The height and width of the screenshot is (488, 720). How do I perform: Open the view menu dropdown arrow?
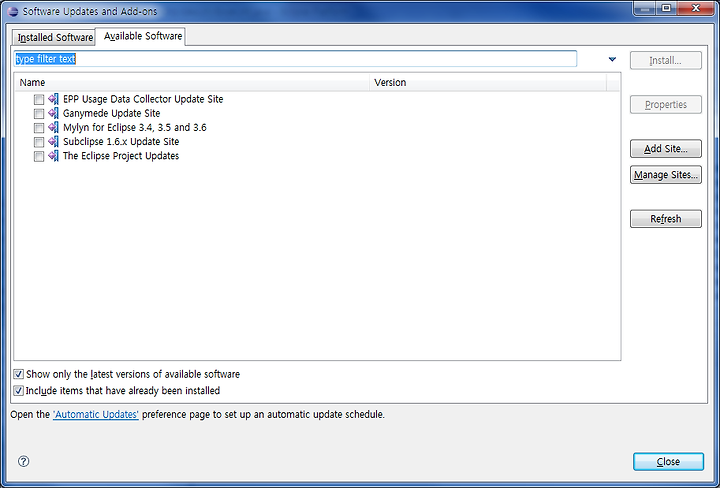point(612,59)
